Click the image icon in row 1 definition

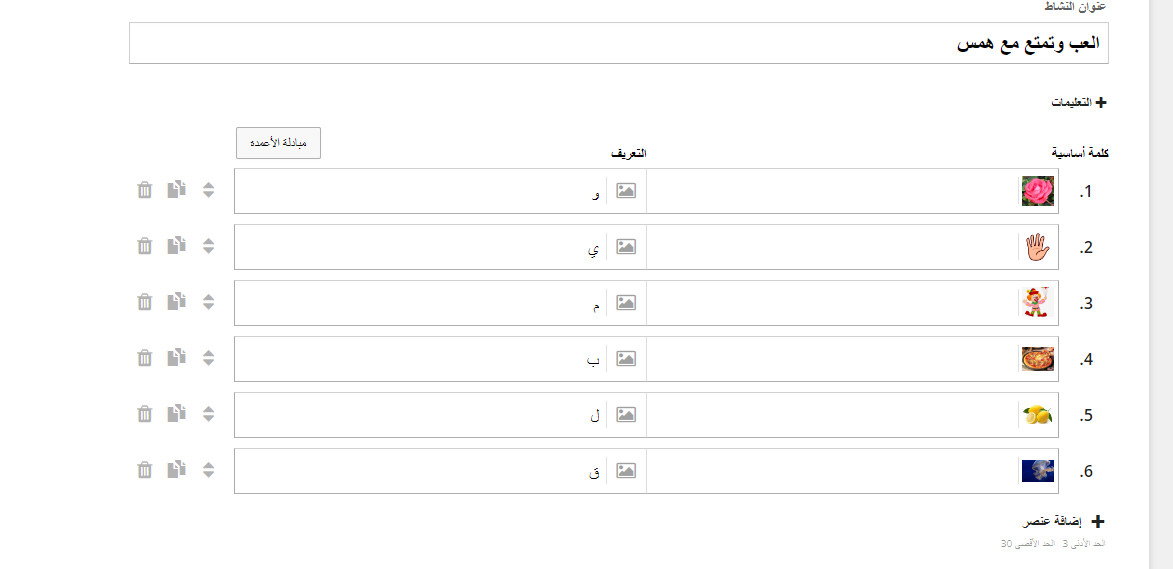pyautogui.click(x=626, y=191)
